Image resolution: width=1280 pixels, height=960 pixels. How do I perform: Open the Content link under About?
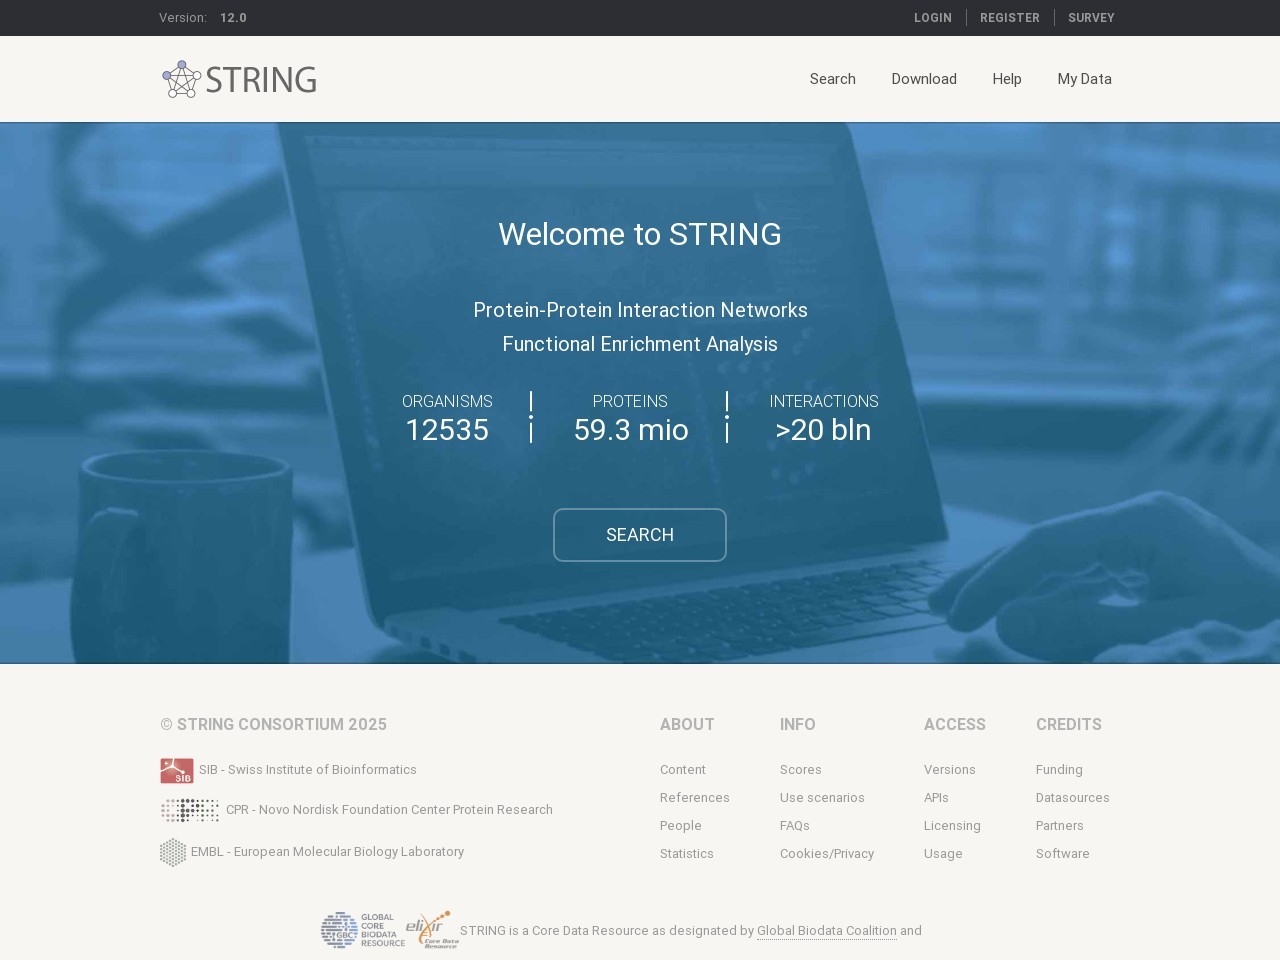(x=683, y=770)
